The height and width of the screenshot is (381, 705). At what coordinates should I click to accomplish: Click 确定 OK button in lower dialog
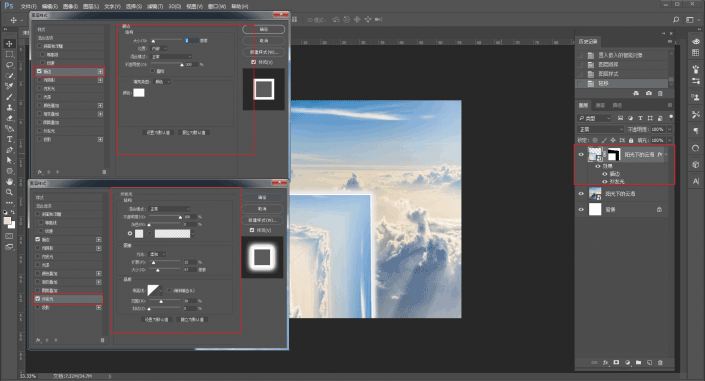[263, 197]
